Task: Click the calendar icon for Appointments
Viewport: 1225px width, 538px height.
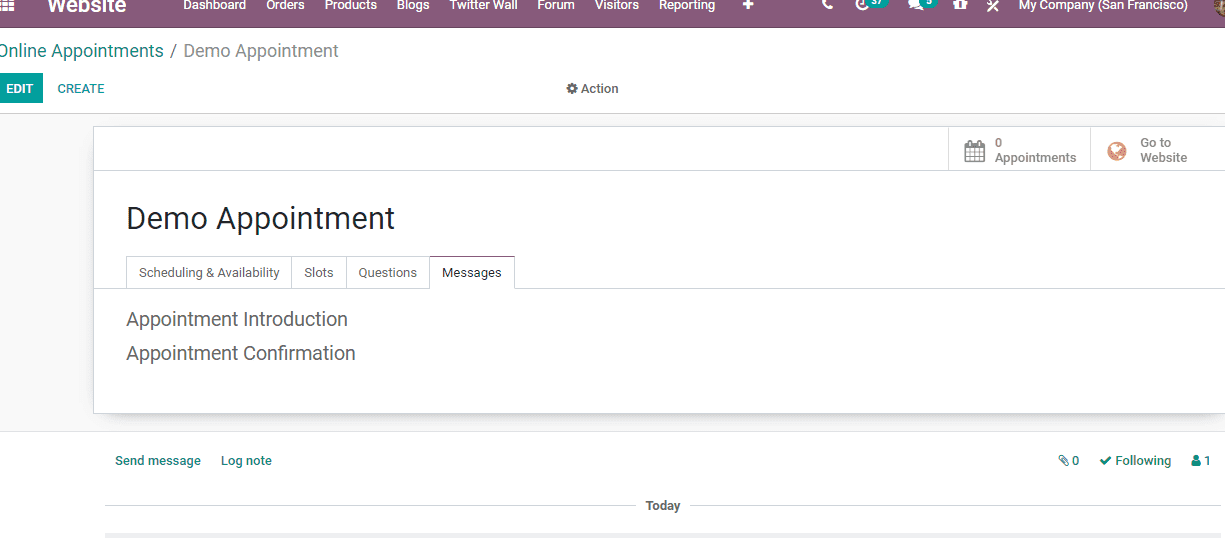Action: (x=974, y=151)
